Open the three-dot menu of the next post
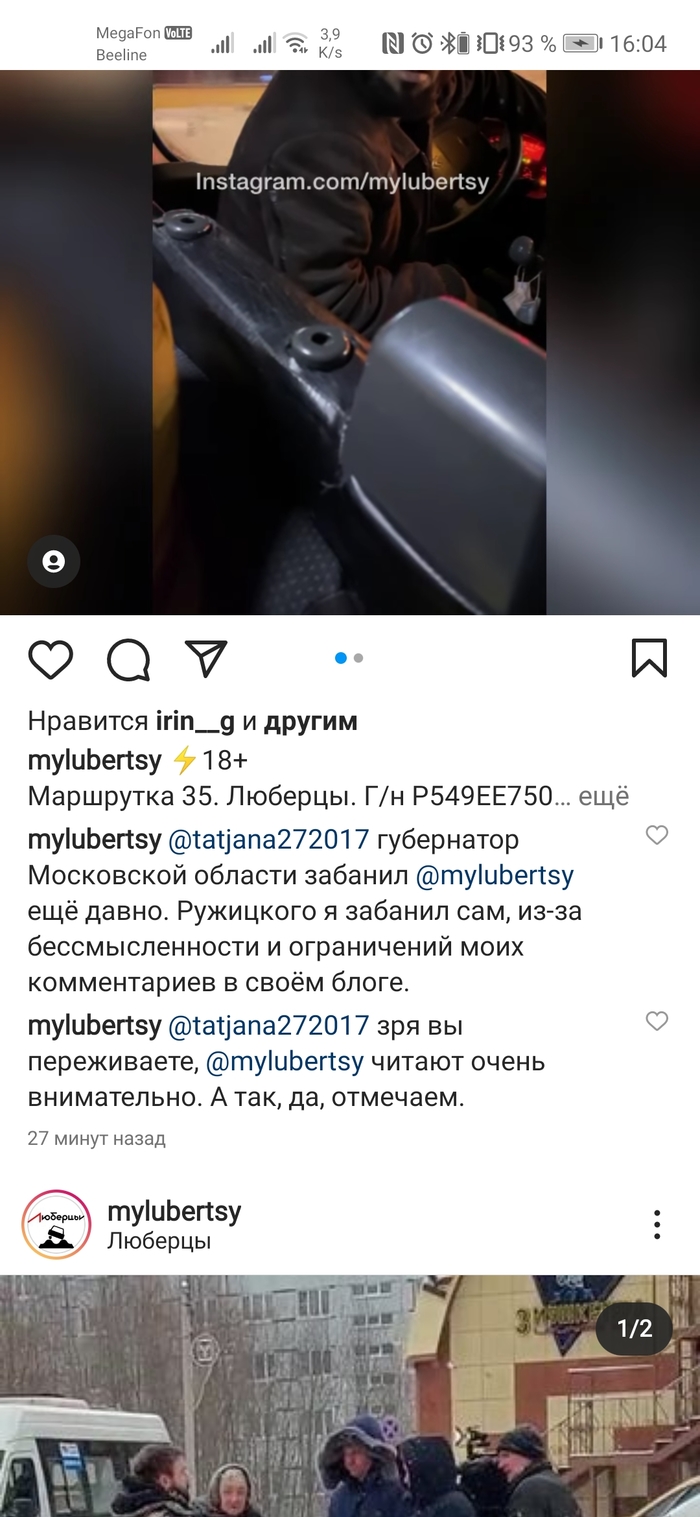The image size is (700, 1517). (x=657, y=1225)
